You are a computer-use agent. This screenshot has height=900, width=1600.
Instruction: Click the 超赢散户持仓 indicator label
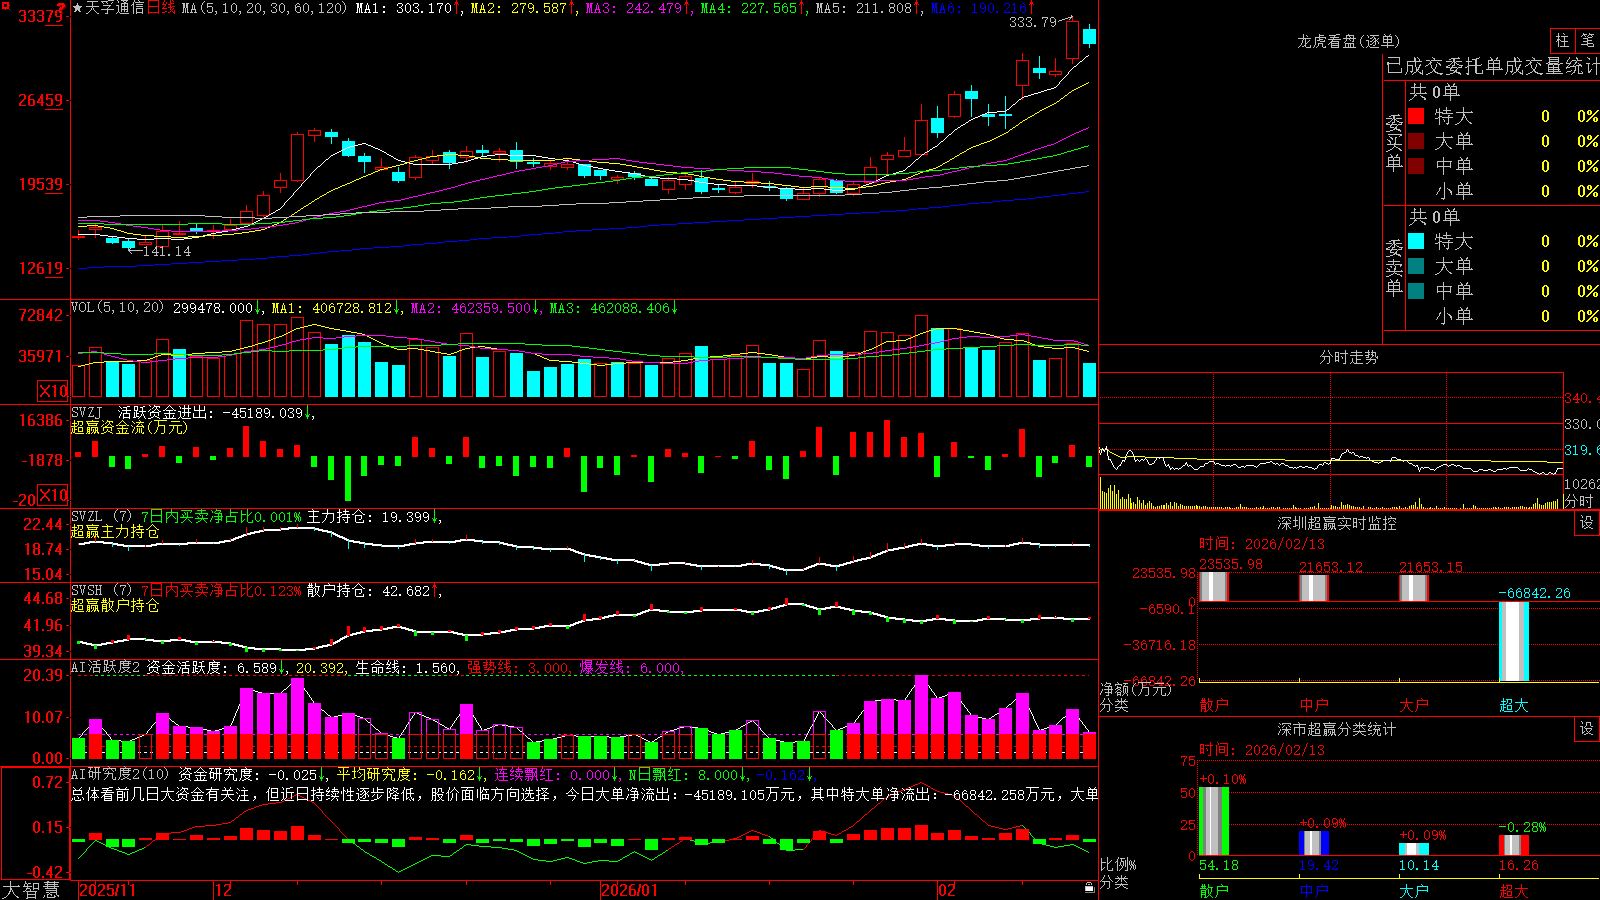click(115, 606)
